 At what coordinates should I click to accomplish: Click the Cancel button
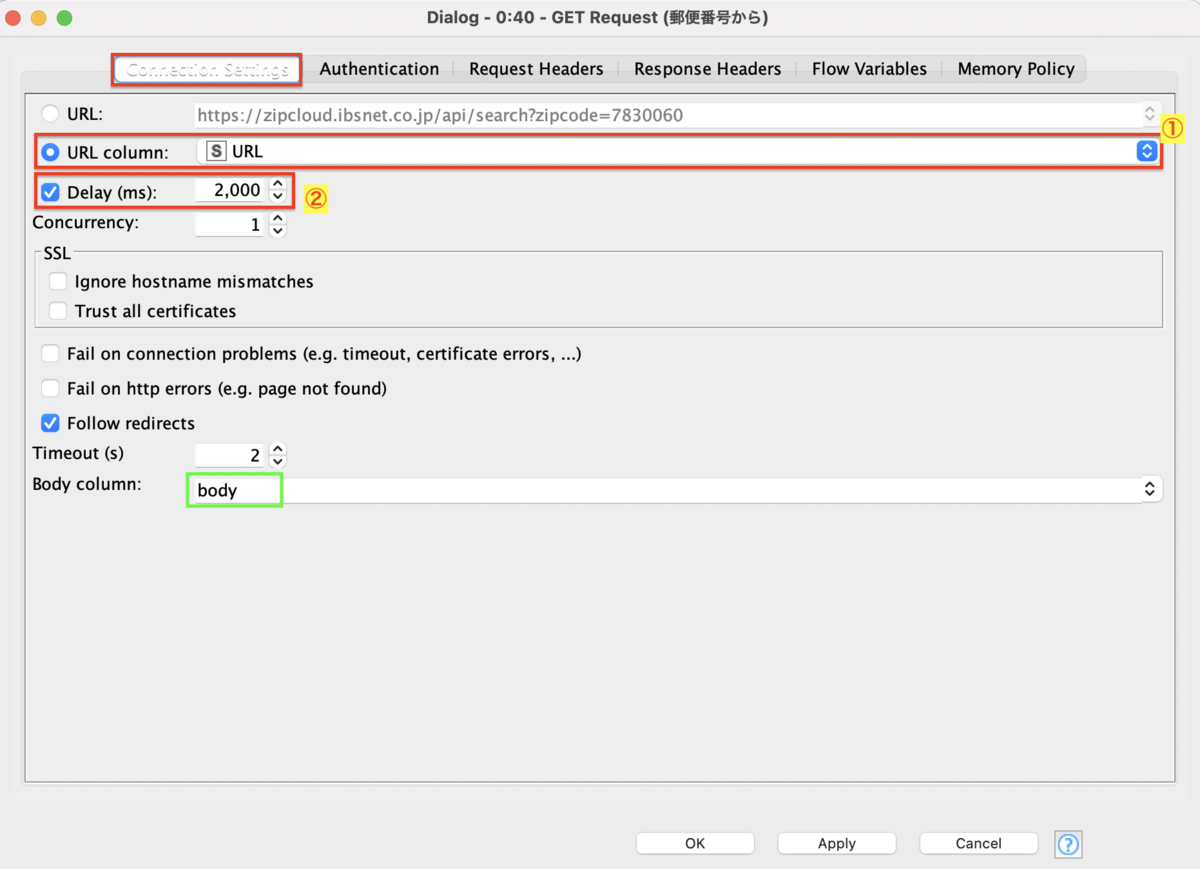click(x=979, y=843)
